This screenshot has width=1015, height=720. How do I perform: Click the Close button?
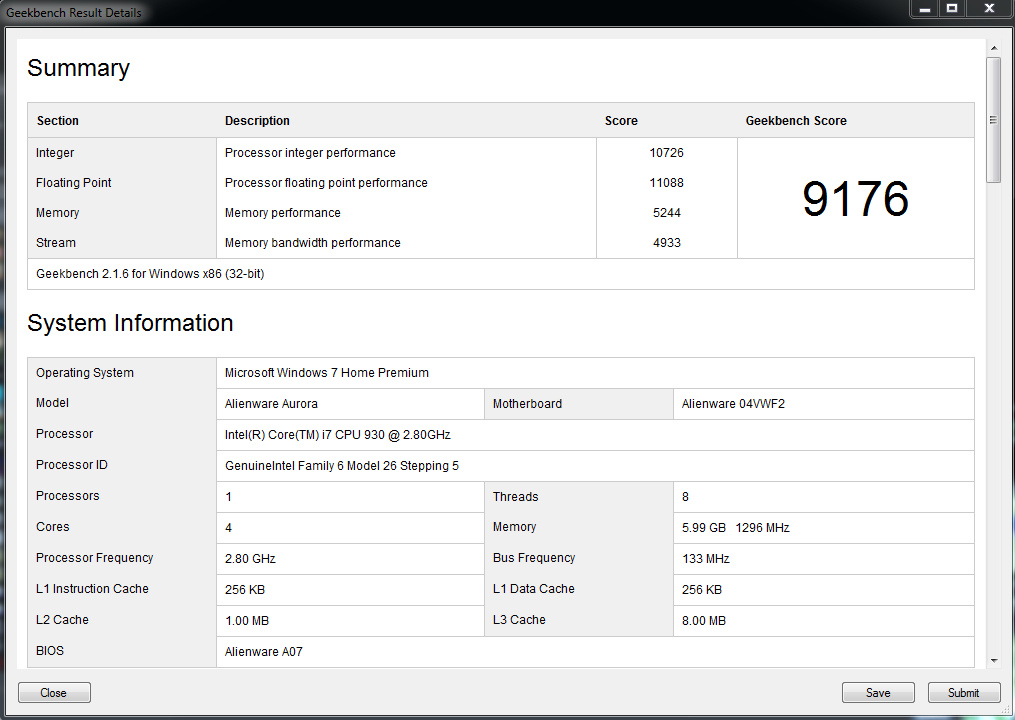pyautogui.click(x=54, y=692)
